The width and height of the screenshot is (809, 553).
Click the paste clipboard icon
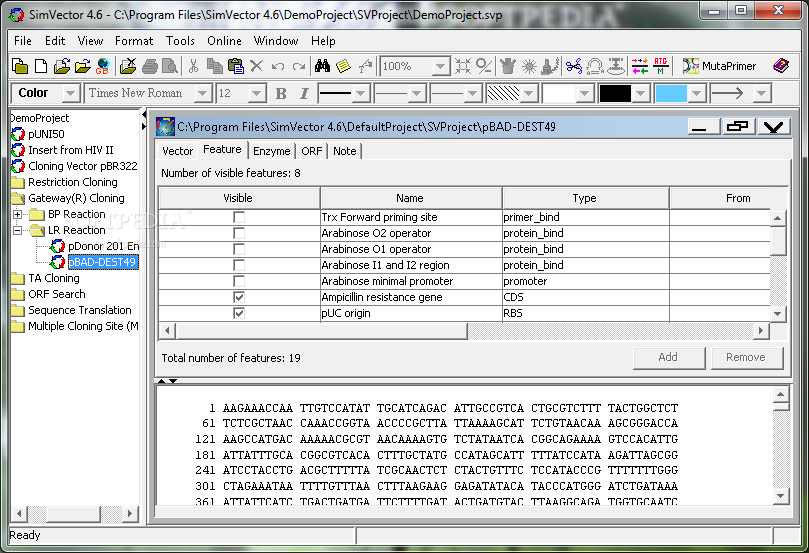pos(235,66)
